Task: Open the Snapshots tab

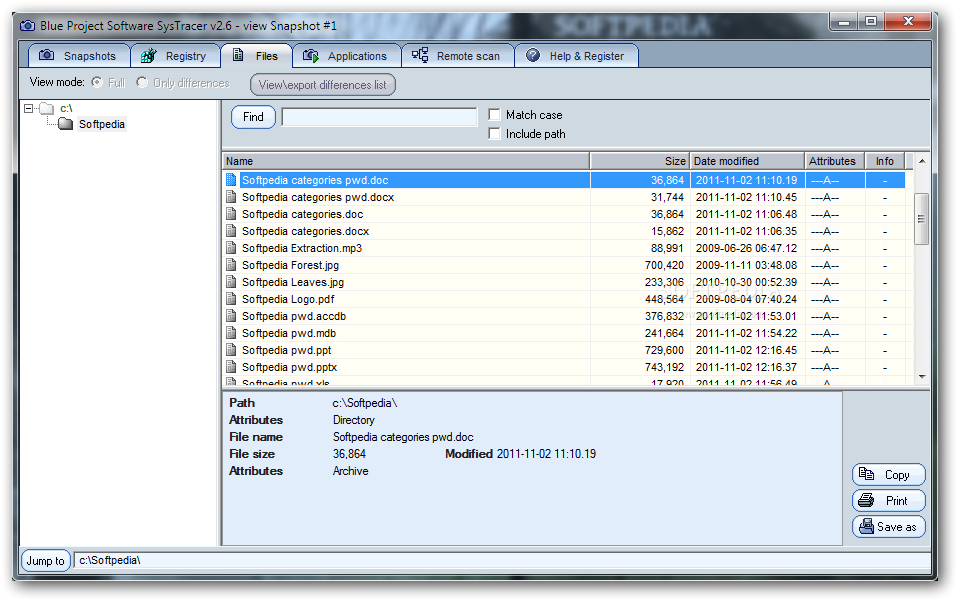Action: 79,56
